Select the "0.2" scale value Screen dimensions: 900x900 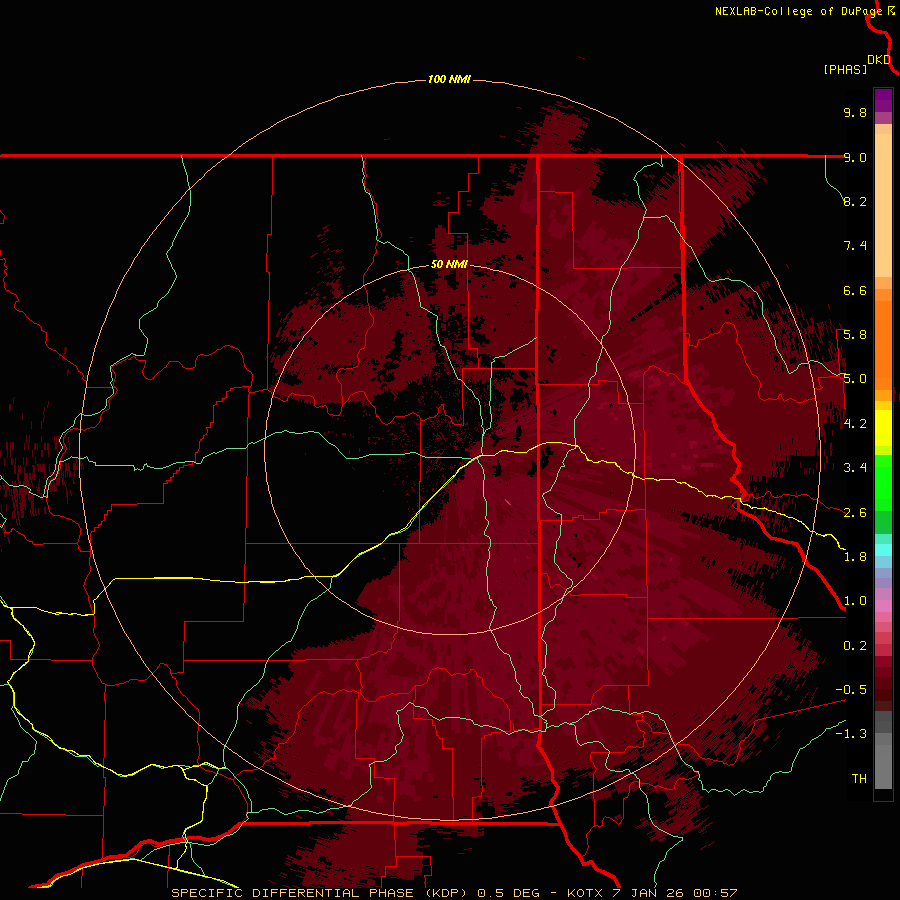855,646
